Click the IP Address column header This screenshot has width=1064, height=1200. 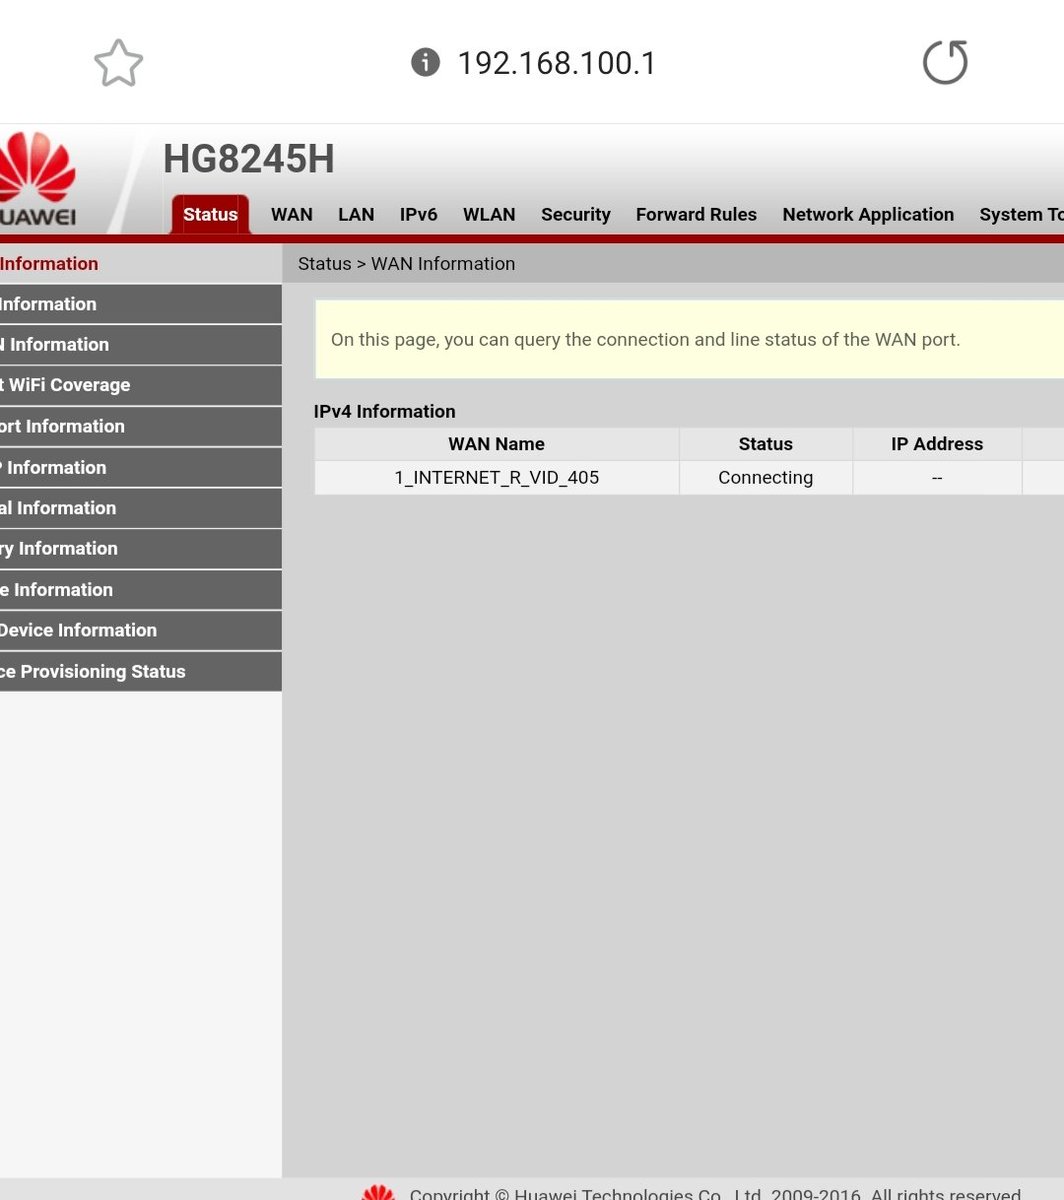[937, 444]
